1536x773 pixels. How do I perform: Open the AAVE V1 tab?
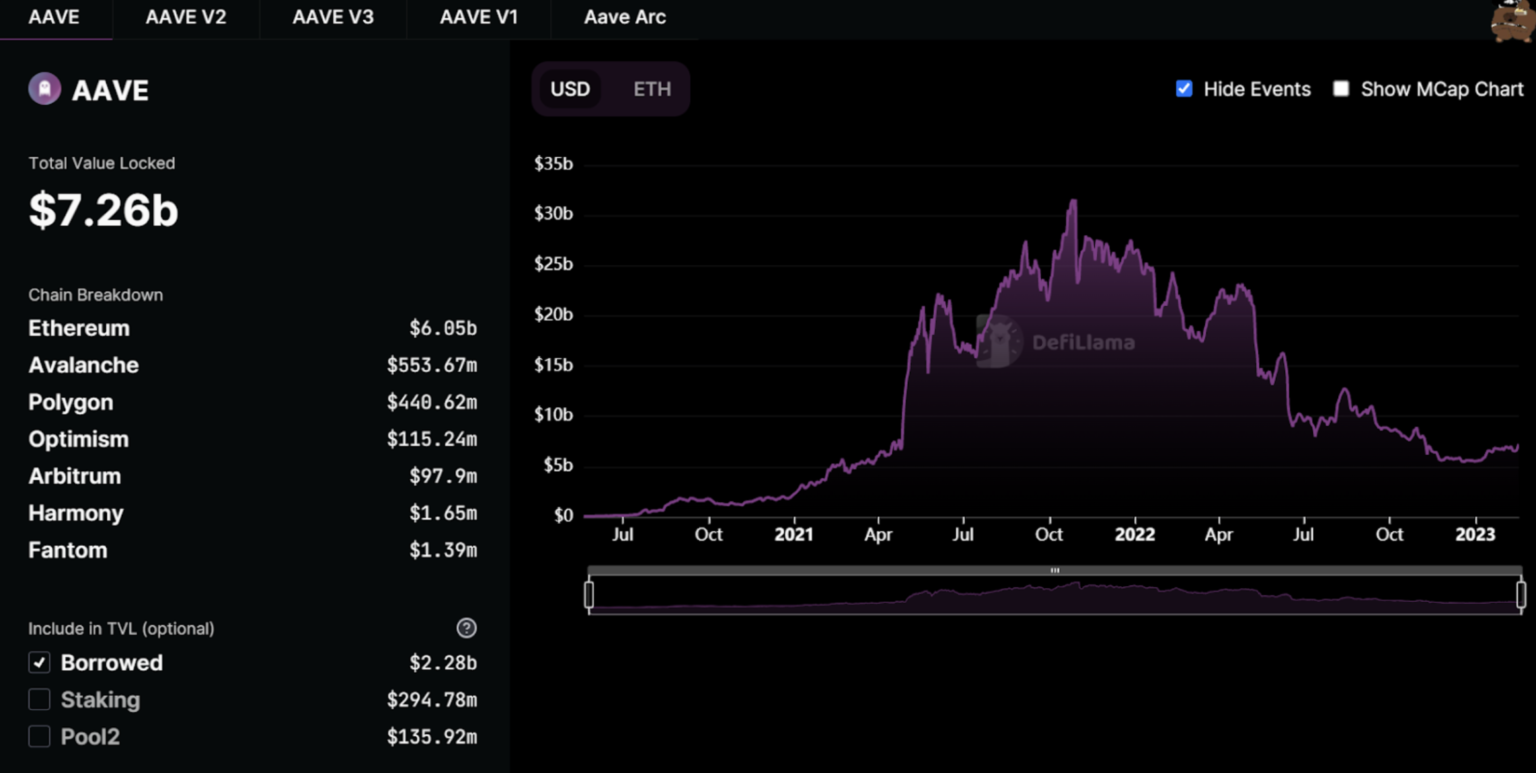pos(479,18)
